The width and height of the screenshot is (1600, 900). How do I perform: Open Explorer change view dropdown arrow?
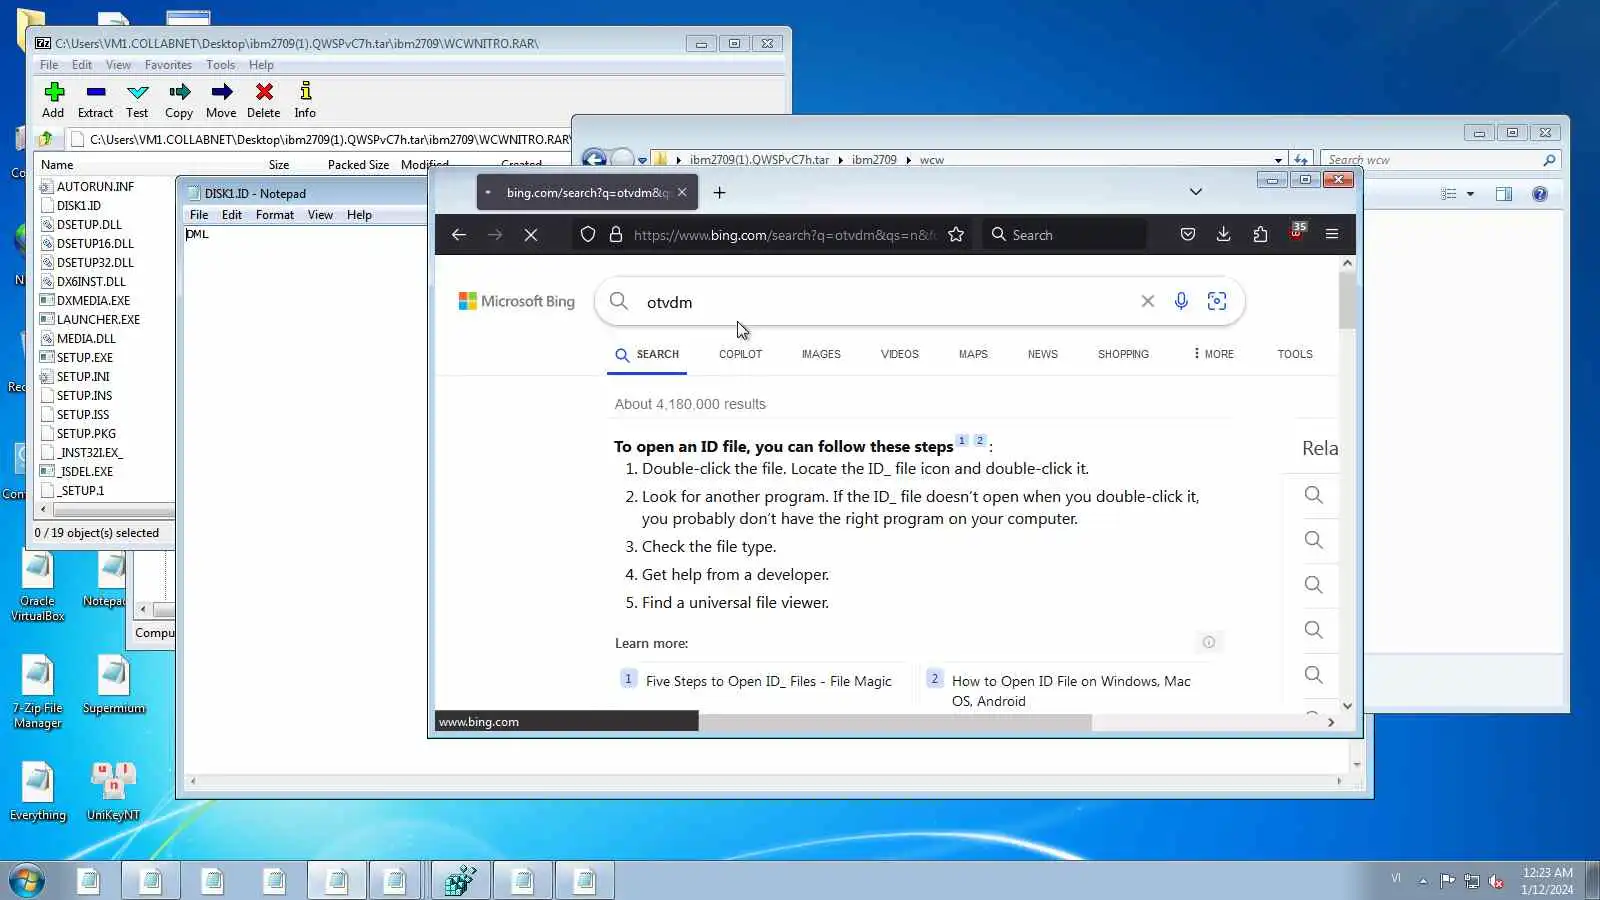coord(1470,194)
